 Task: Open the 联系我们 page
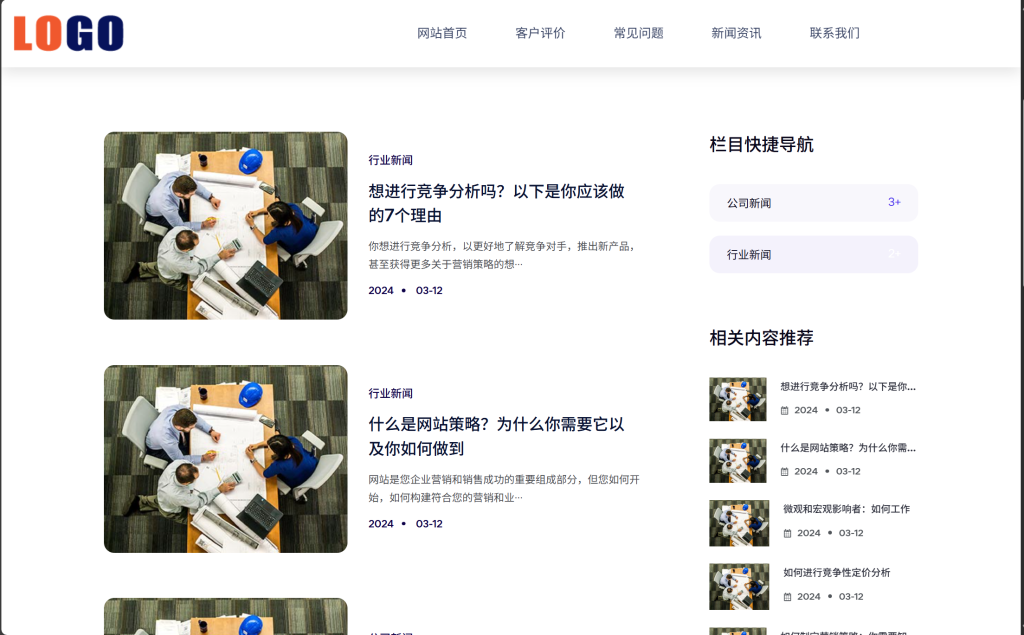[x=833, y=32]
